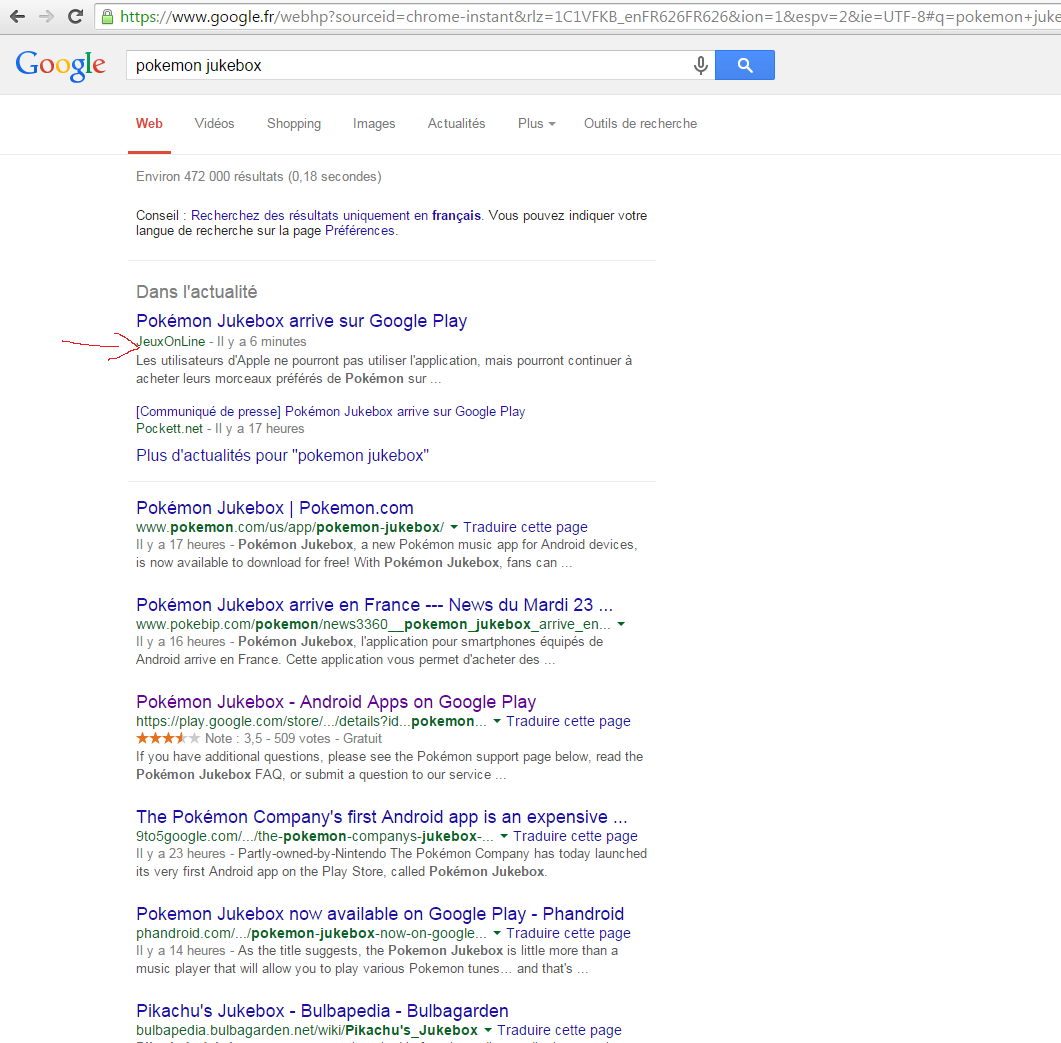The image size is (1061, 1043).
Task: Translate the phandroid.com result page
Action: [x=568, y=933]
